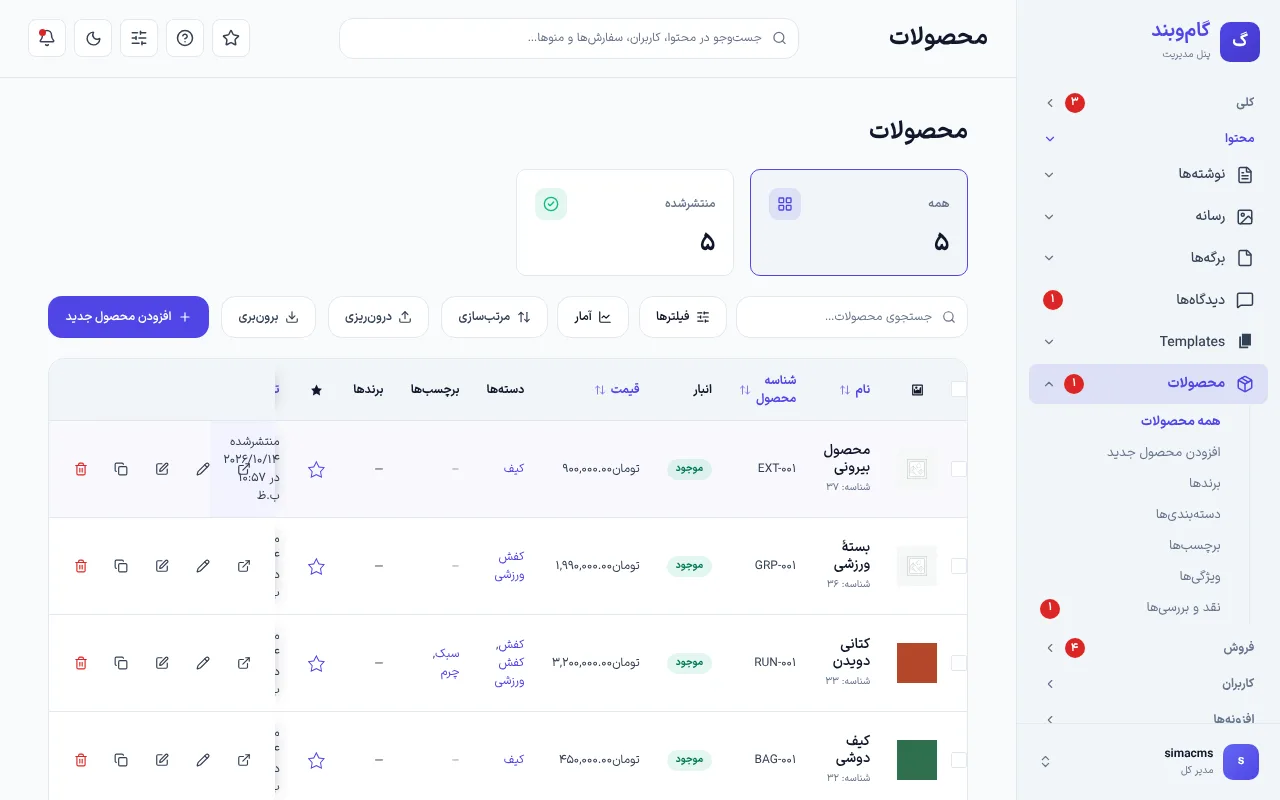The width and height of the screenshot is (1280, 800).
Task: Toggle the select-all products checkbox
Action: (x=959, y=389)
